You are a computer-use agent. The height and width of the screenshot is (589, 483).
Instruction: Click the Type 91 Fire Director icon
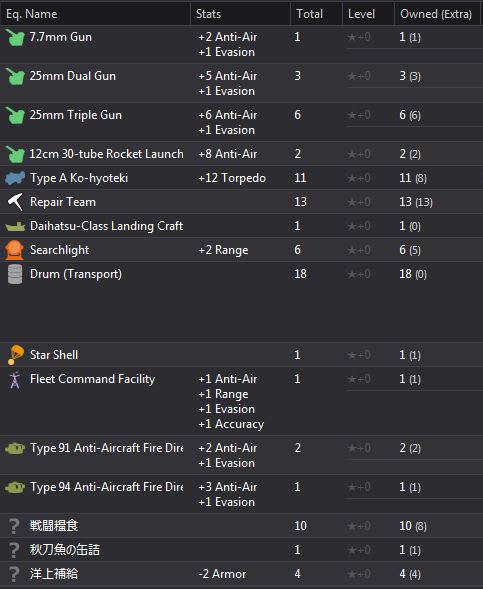point(15,448)
